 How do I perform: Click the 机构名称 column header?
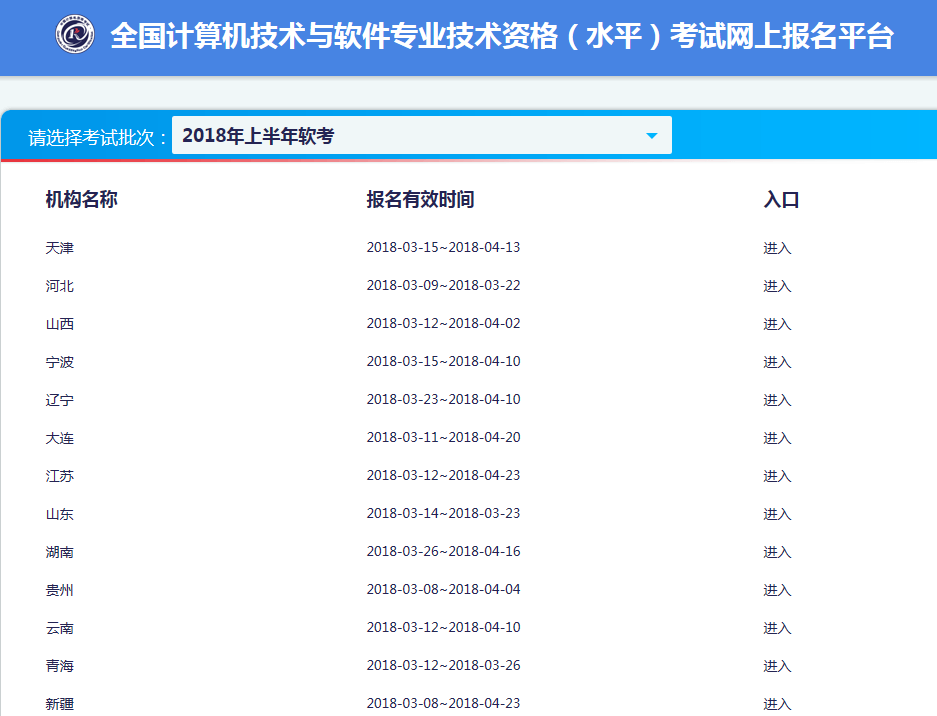(81, 199)
